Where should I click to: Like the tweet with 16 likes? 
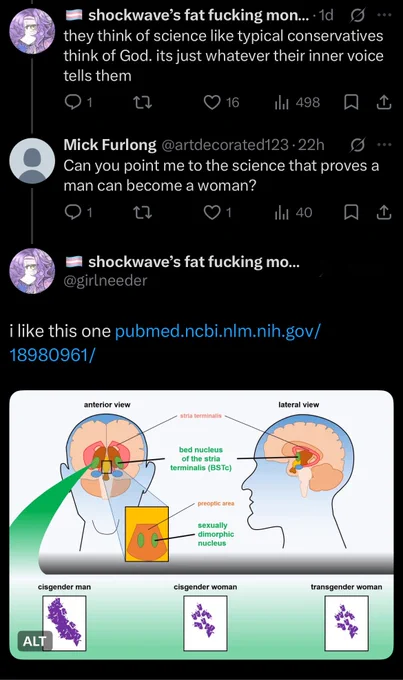coord(221,102)
